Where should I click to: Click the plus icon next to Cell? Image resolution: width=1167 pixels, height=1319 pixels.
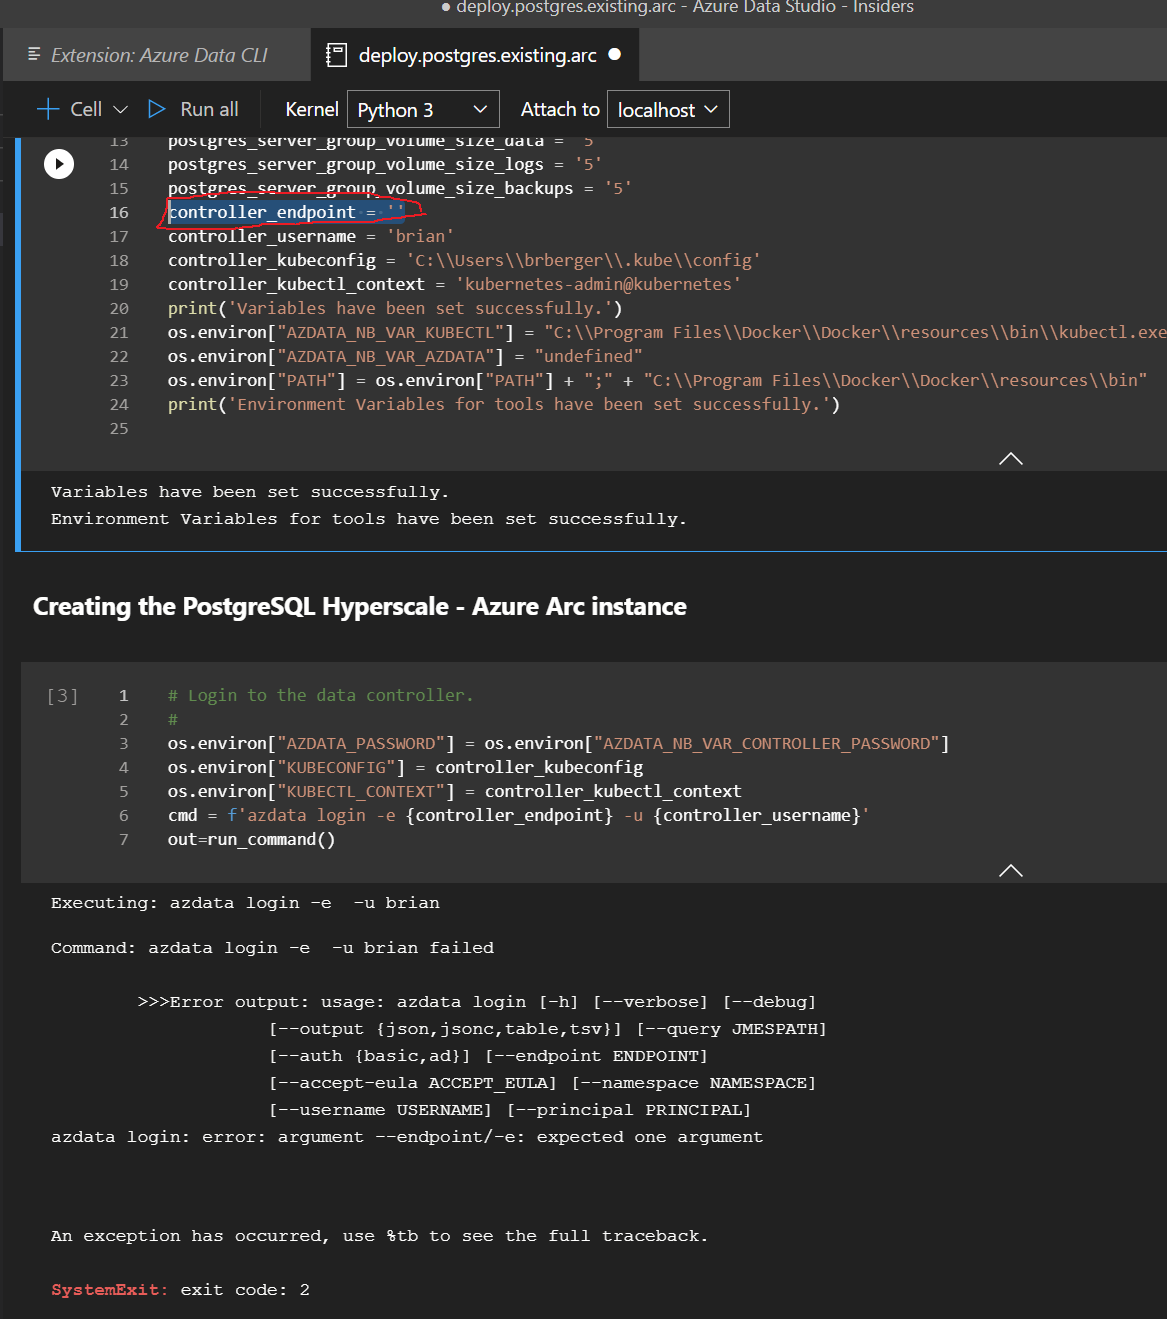[x=47, y=108]
